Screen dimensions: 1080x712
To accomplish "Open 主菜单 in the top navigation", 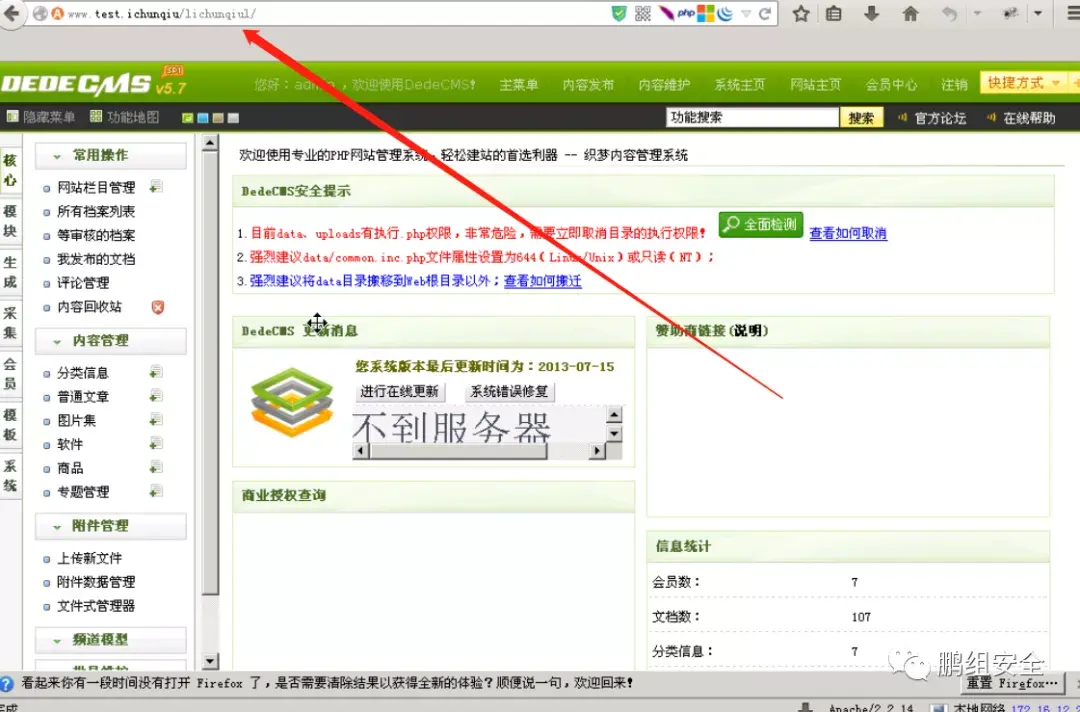I will click(x=519, y=85).
